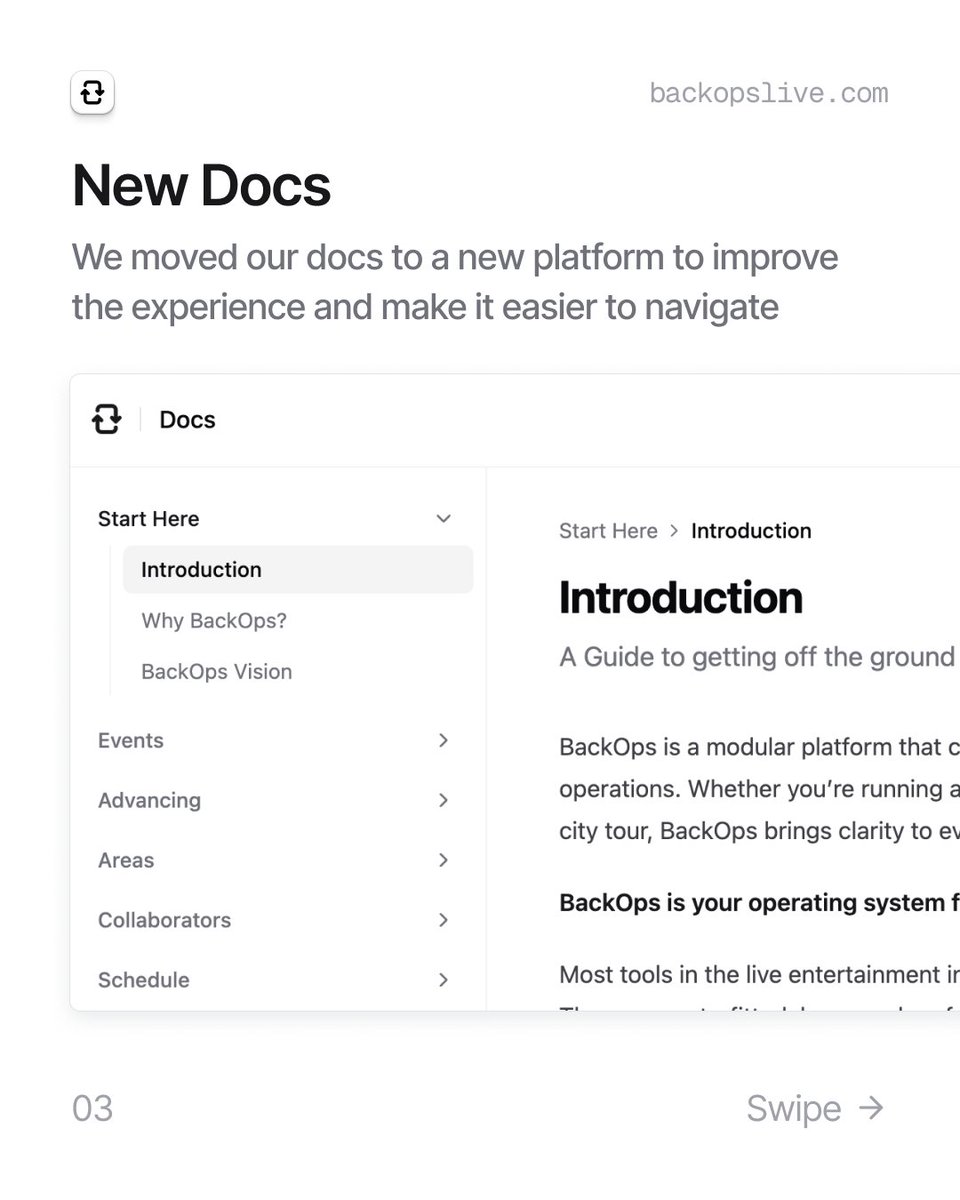
Task: Open the Collaborators sidebar section
Action: pyautogui.click(x=164, y=921)
